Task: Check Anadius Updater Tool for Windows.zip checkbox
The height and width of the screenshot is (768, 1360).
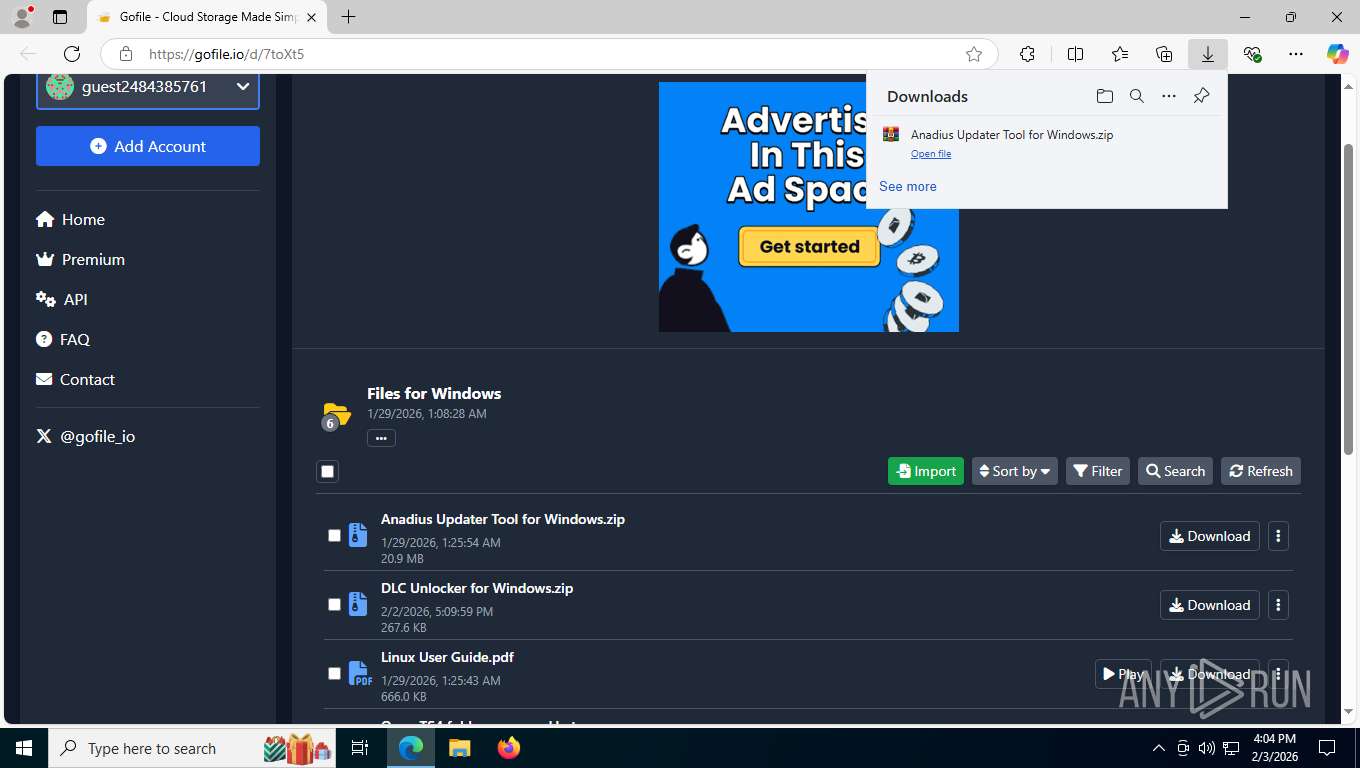Action: pos(335,535)
